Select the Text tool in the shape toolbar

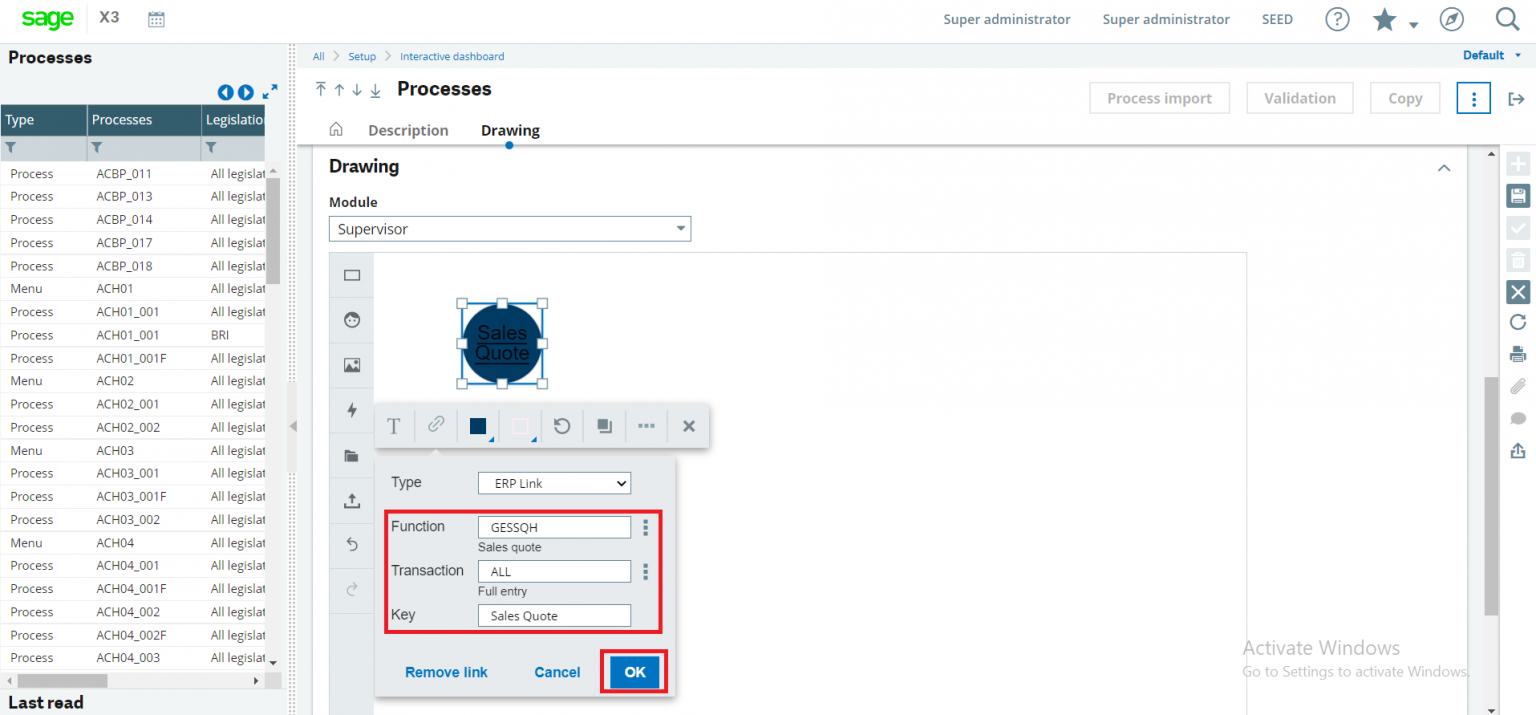point(394,425)
